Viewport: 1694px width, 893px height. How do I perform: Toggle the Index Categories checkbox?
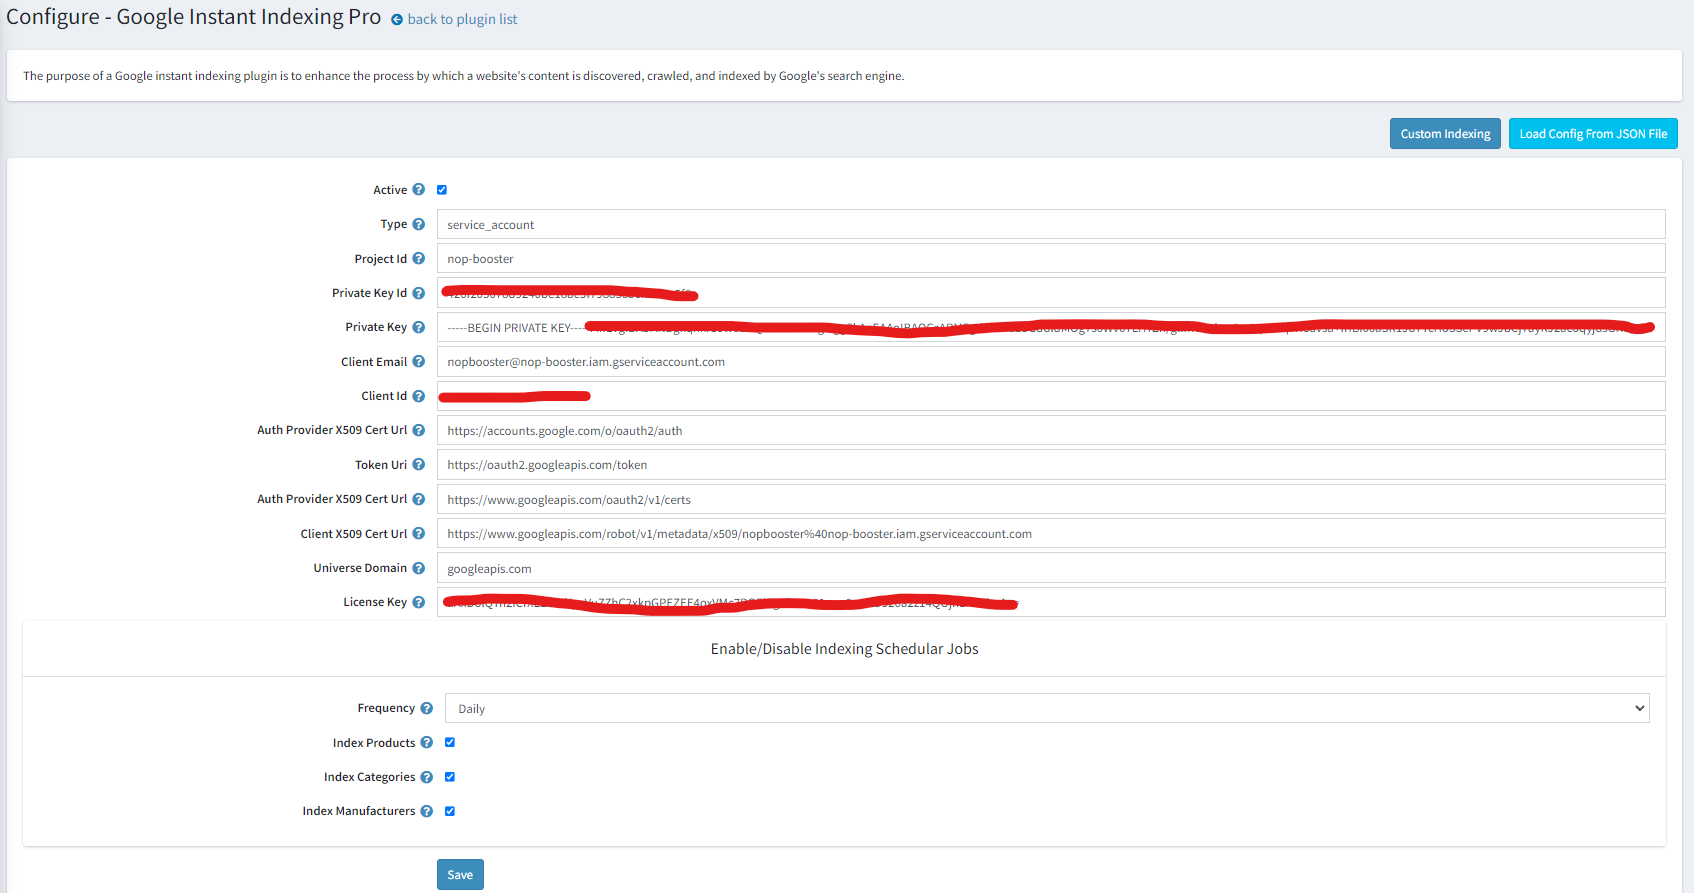click(450, 777)
